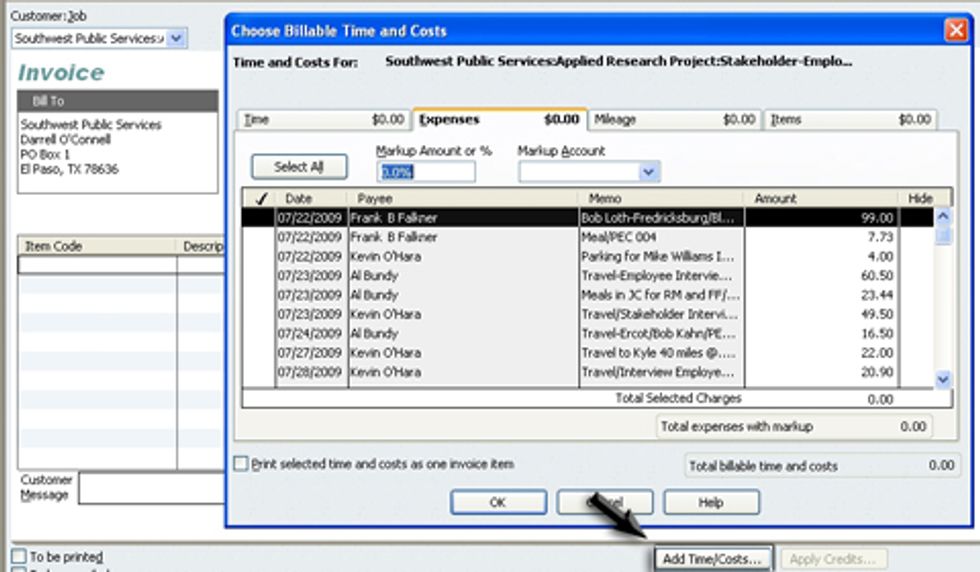Open the Customer:Job dropdown
Image resolution: width=980 pixels, height=572 pixels.
coord(176,38)
